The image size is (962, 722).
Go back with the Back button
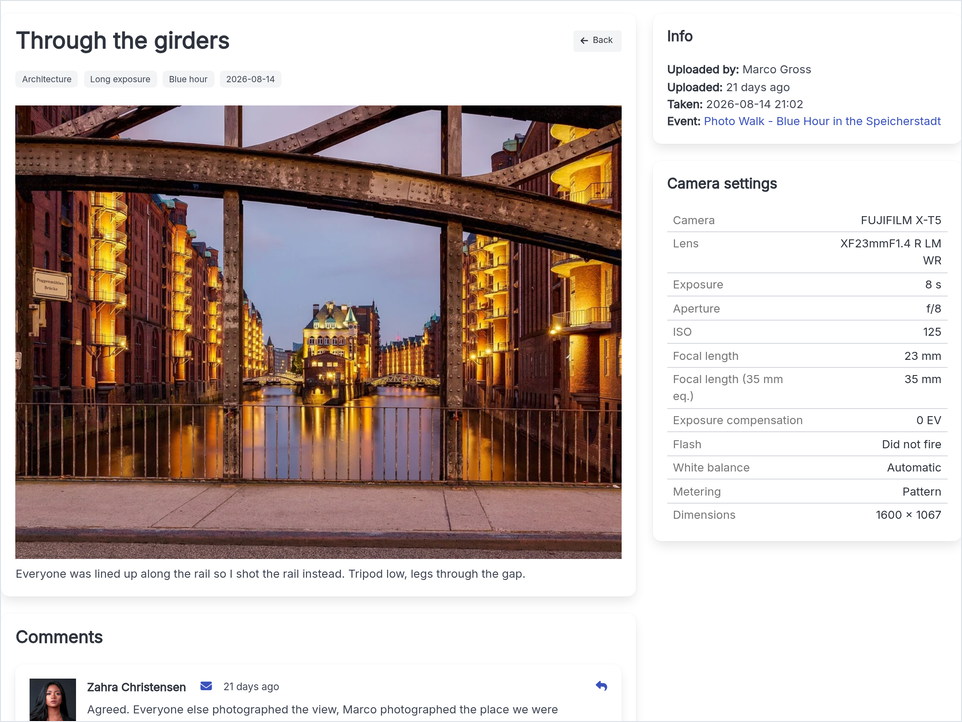(597, 40)
